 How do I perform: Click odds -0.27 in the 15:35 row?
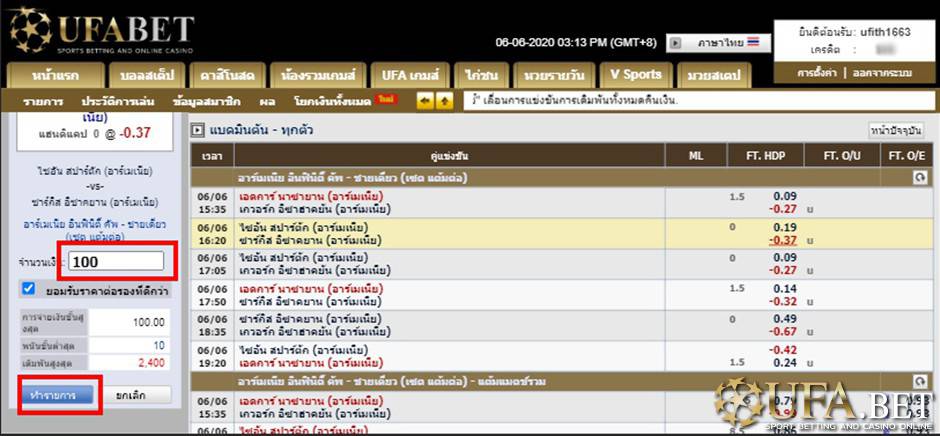click(x=783, y=209)
